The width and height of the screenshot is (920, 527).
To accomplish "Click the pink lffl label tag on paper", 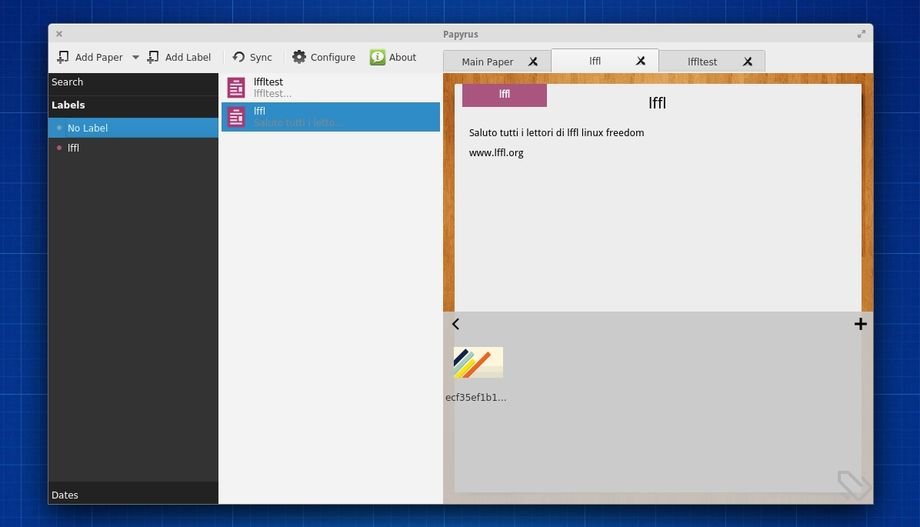I will [504, 95].
